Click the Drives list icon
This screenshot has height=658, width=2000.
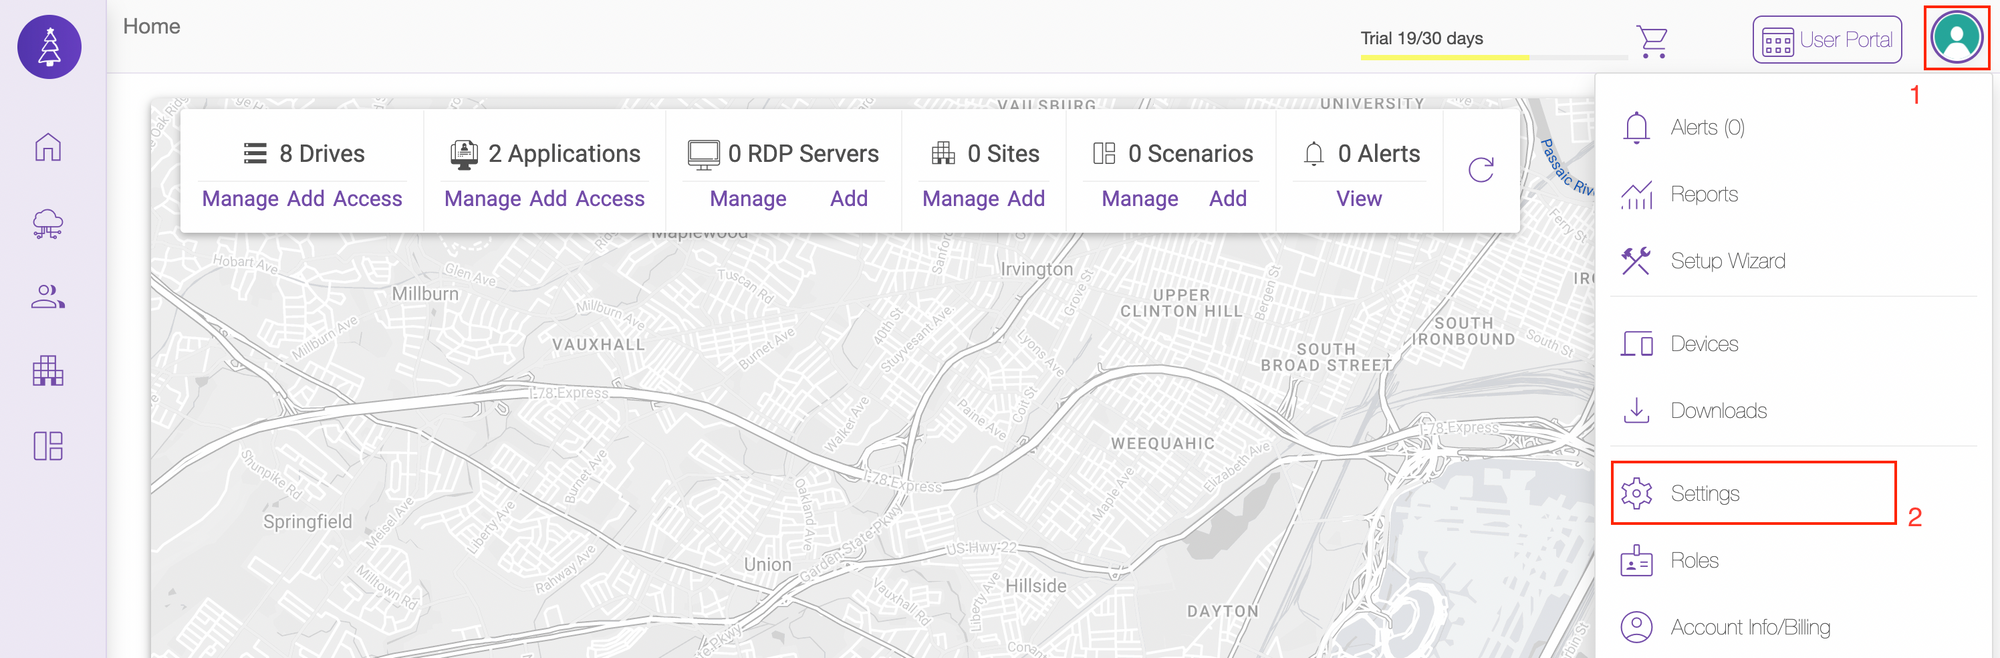tap(255, 153)
